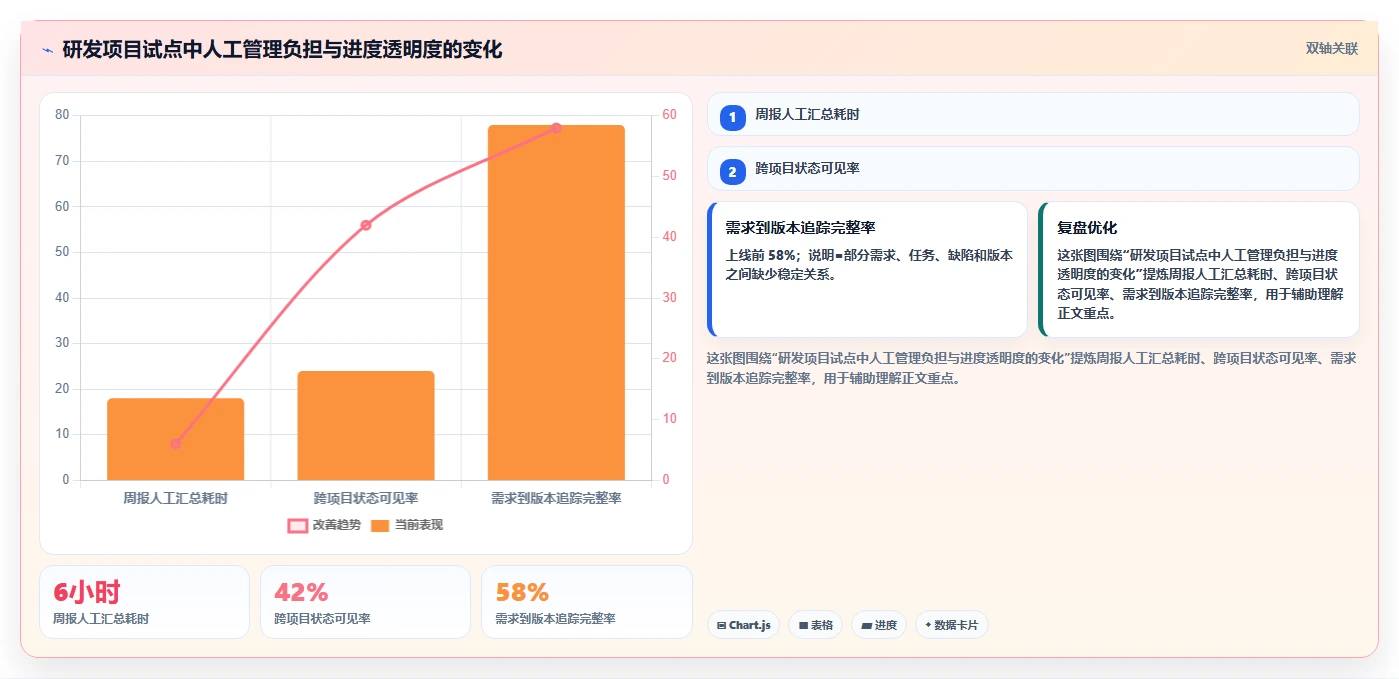Screen dimensions: 1399x679
Task: Click the orange bar for 周报人工汇总耗时
Action: pyautogui.click(x=176, y=439)
